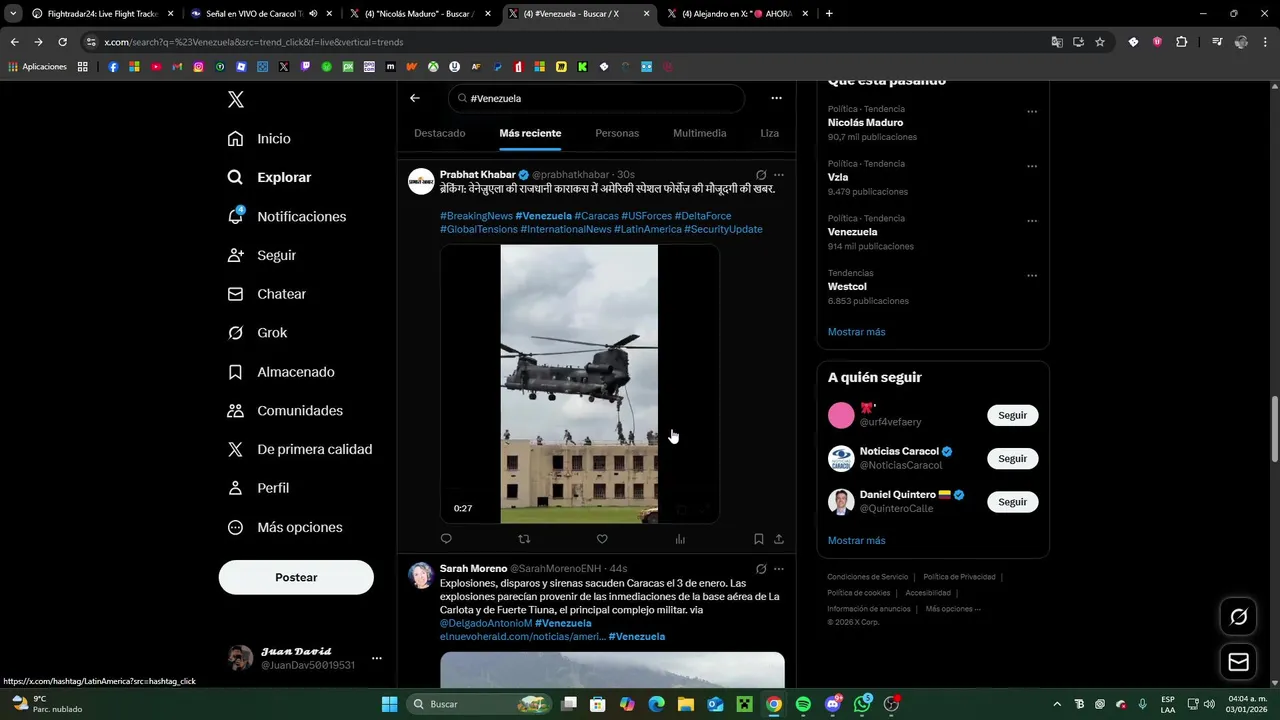Viewport: 1280px width, 720px height.
Task: Click the Postear button
Action: tap(296, 577)
